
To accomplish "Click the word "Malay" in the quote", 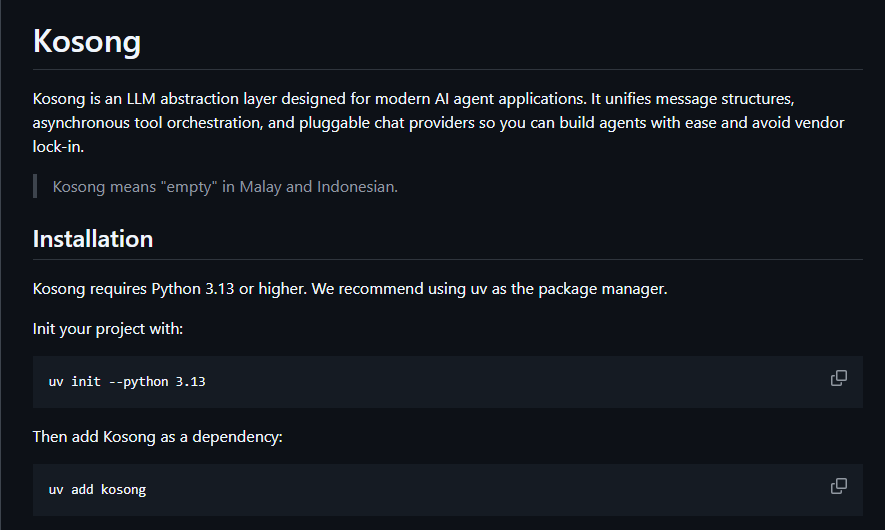I will click(x=260, y=186).
